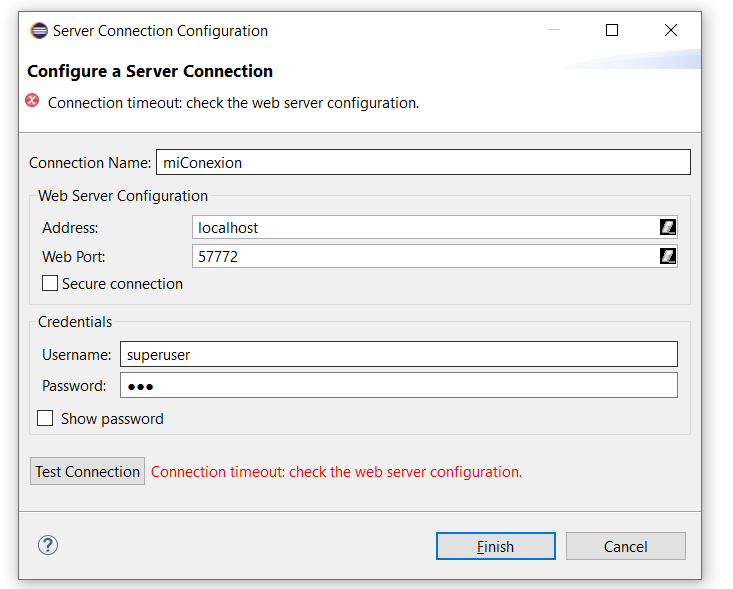Click the red error icon beside the timeout message
733x589 pixels.
[33, 101]
